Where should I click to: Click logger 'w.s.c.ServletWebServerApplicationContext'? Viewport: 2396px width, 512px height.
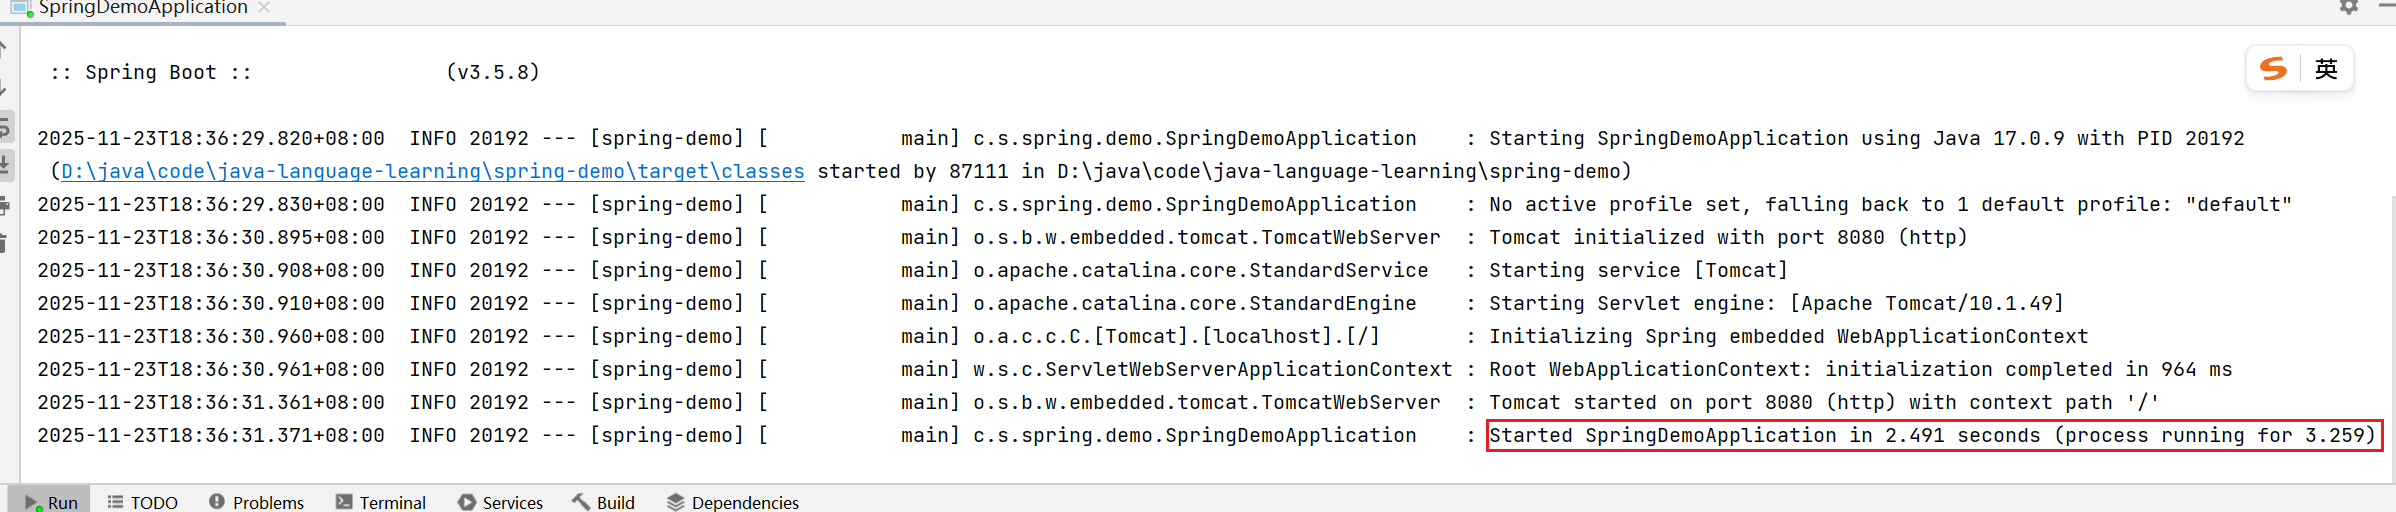point(1213,369)
